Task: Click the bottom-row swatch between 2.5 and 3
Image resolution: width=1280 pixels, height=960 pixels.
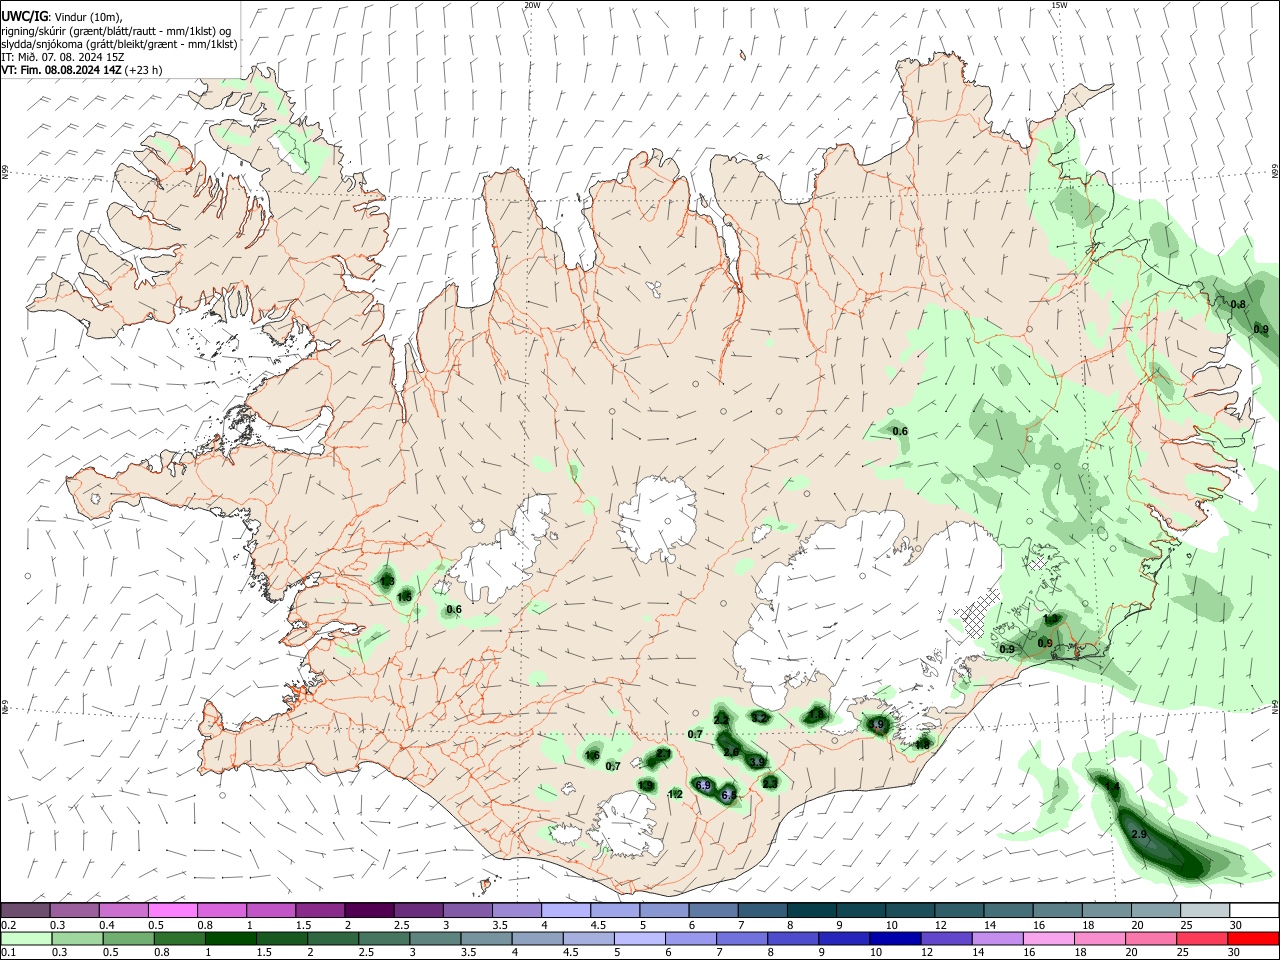Action: pos(383,938)
